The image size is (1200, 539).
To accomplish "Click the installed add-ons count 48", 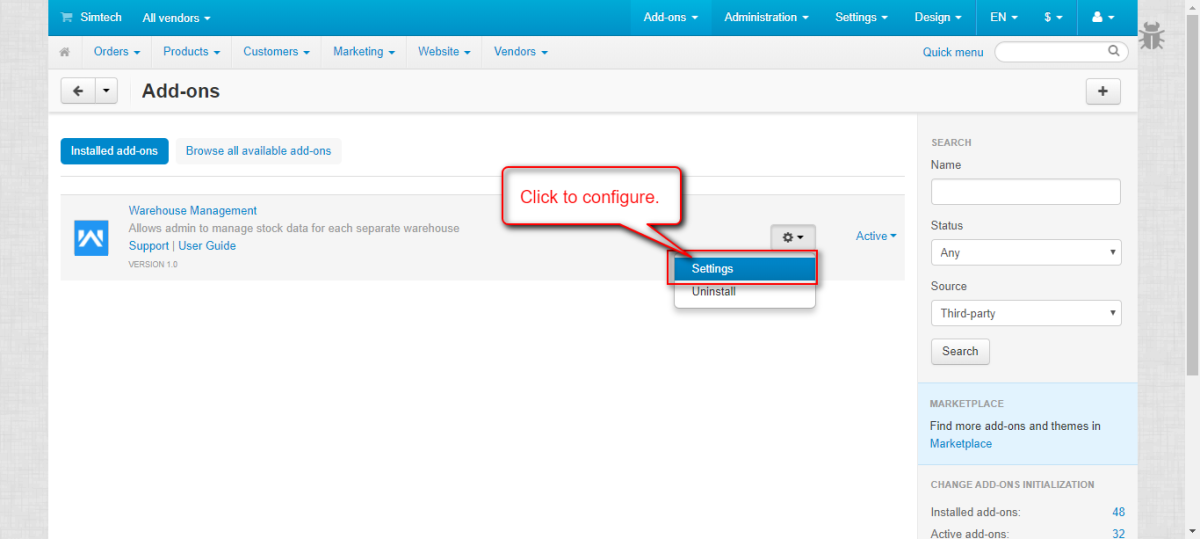I will pyautogui.click(x=1119, y=512).
